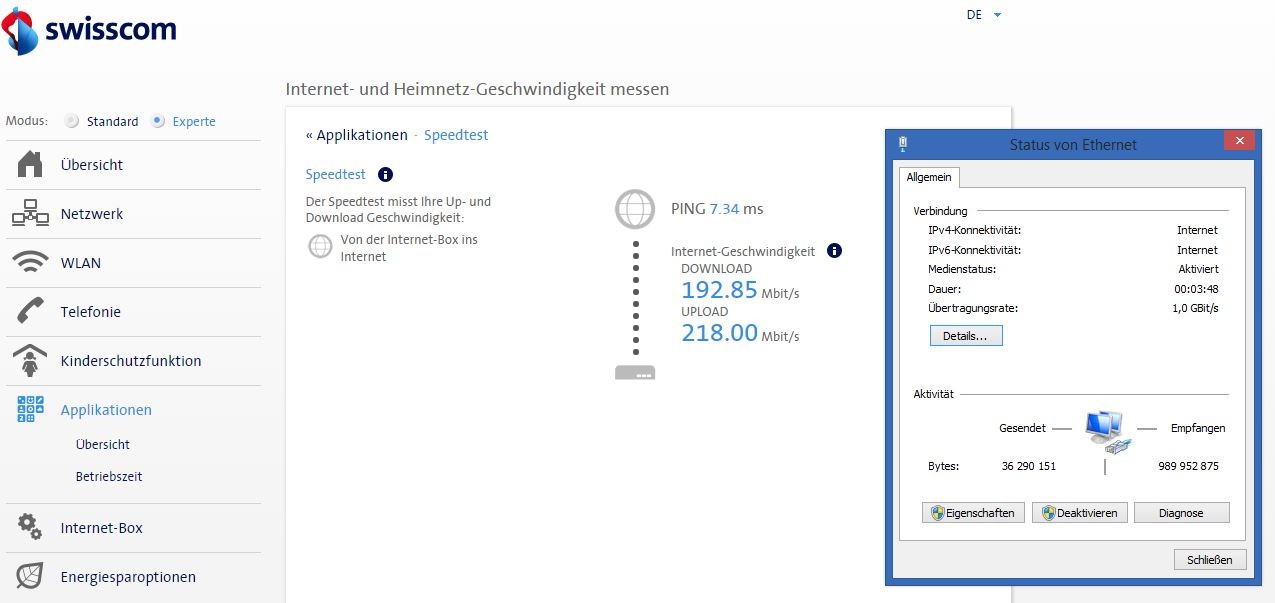Image resolution: width=1275 pixels, height=603 pixels.
Task: Click info icon beside Internet-Geschwindigkeit
Action: pos(834,251)
